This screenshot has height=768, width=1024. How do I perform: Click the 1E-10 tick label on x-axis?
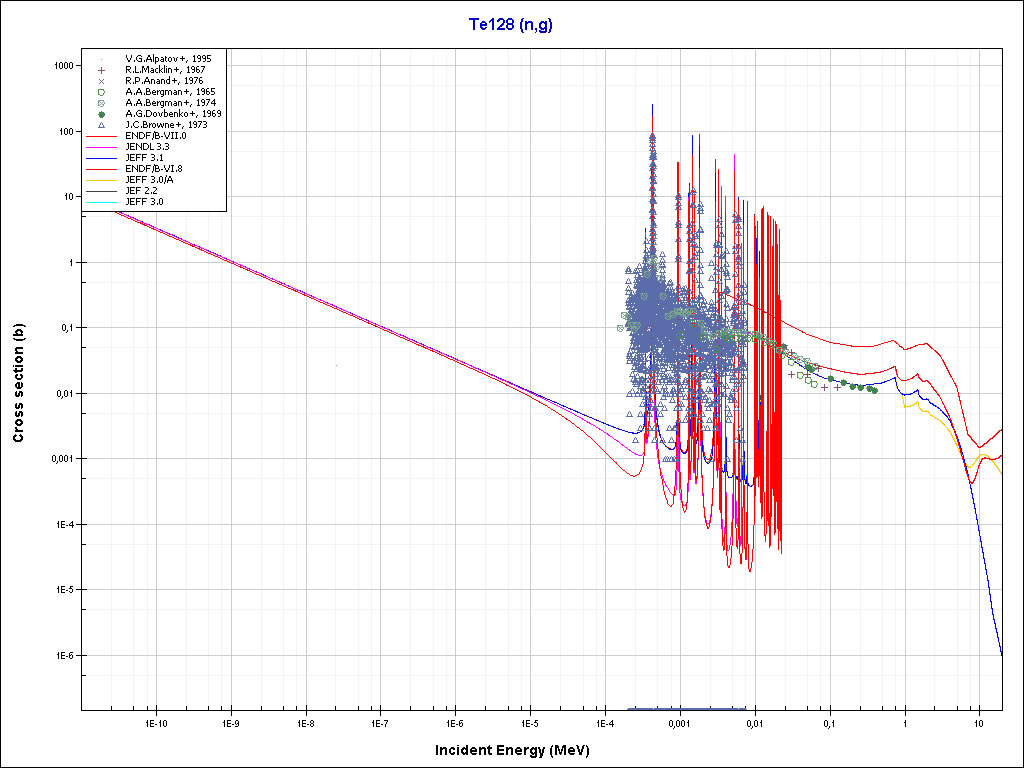(155, 722)
